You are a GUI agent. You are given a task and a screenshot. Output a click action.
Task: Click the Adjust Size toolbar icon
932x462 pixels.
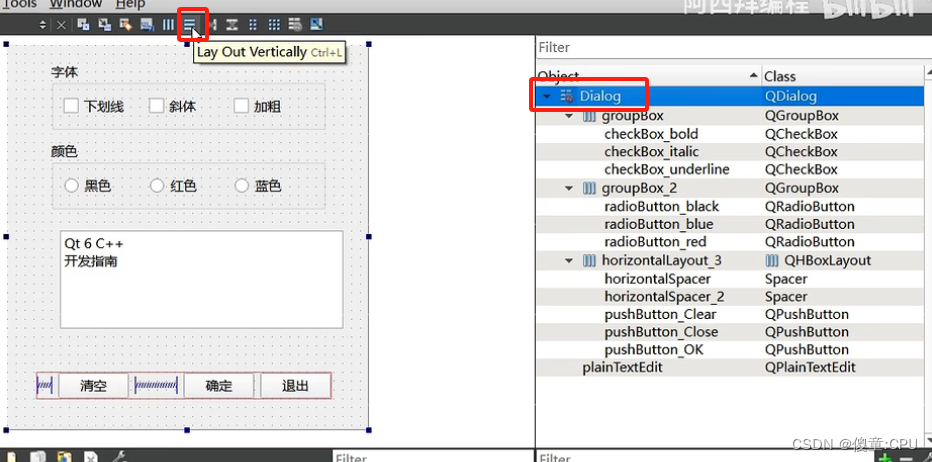316,24
